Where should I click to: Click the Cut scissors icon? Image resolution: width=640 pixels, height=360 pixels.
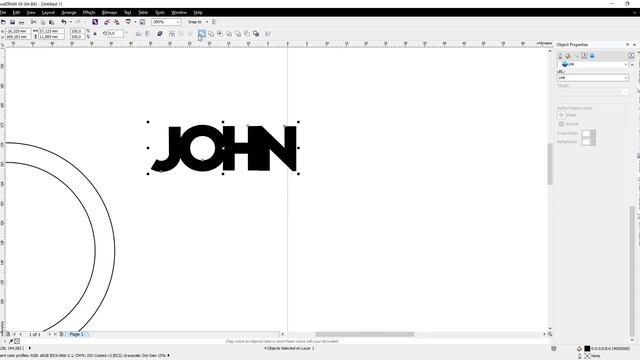(x=33, y=22)
